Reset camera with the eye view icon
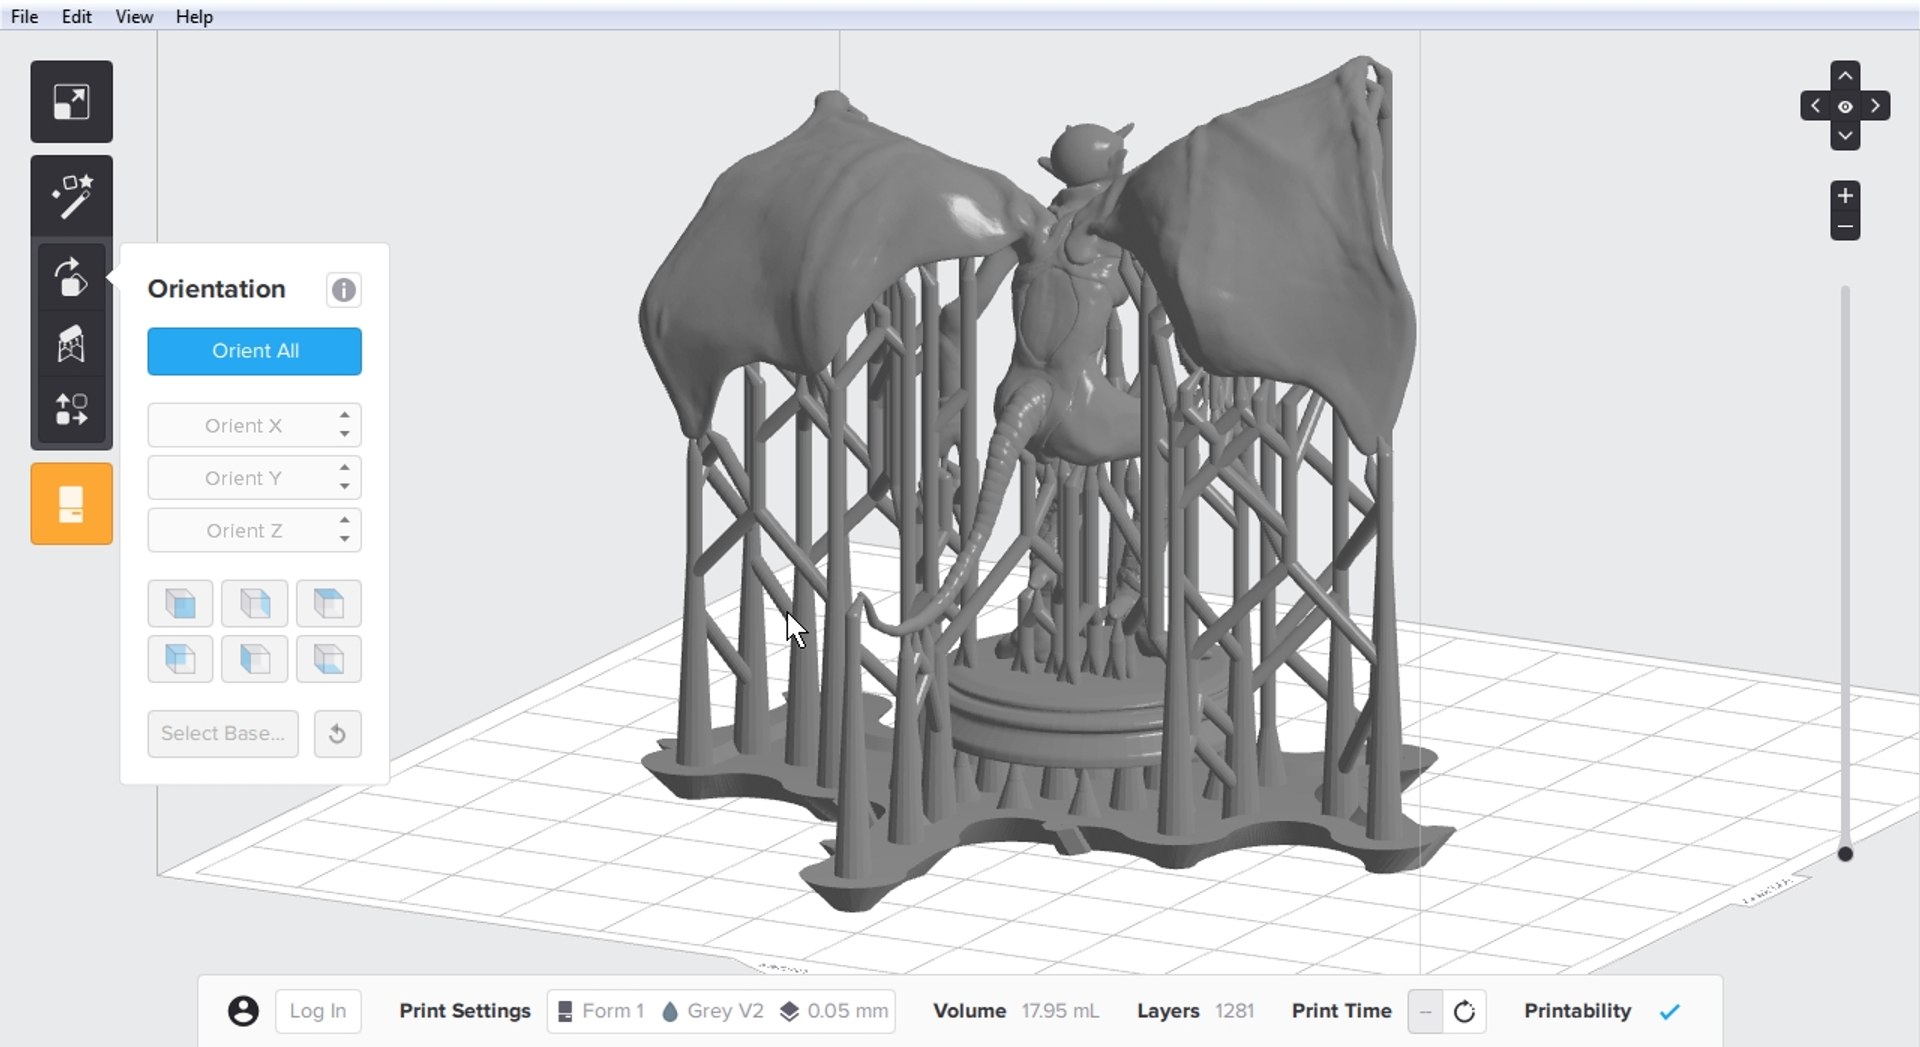Image resolution: width=1920 pixels, height=1047 pixels. (x=1845, y=106)
